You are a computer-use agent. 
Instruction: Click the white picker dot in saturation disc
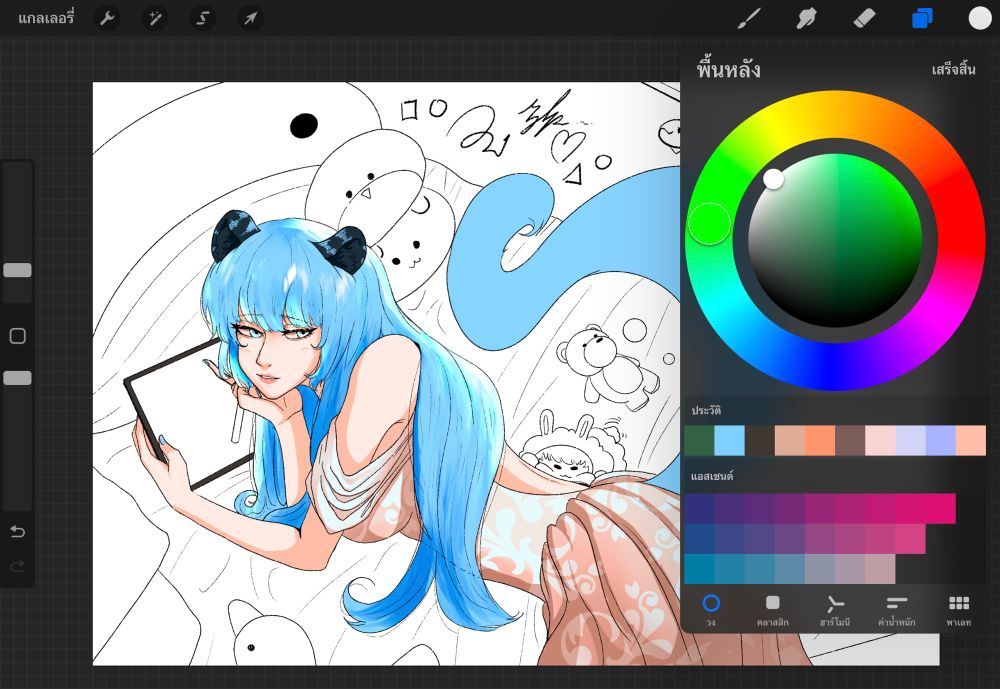(774, 179)
